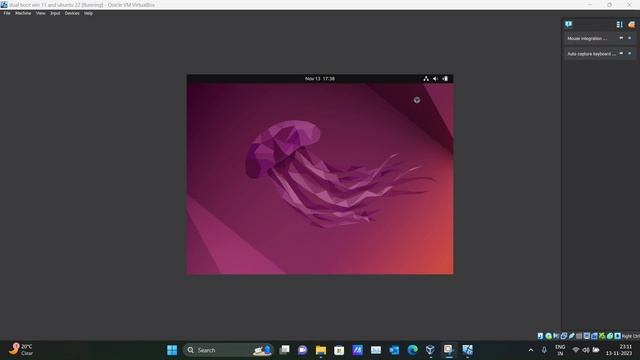The image size is (640, 360).
Task: Open Wi-Fi quick settings in tray
Action: pos(576,350)
